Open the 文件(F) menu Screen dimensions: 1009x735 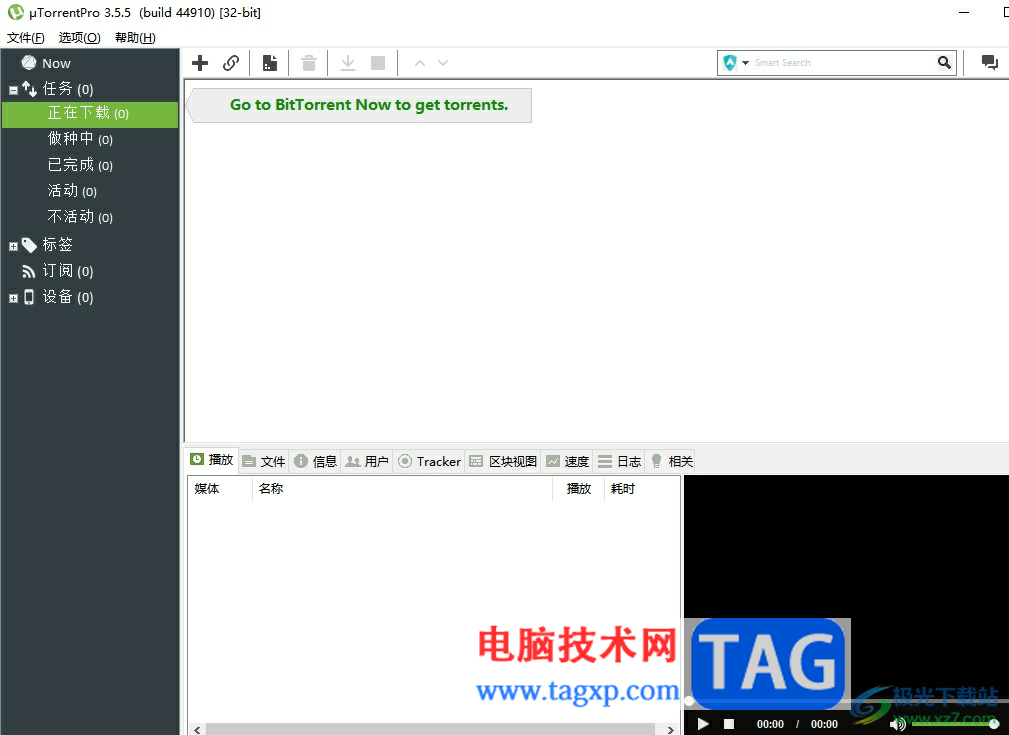point(26,37)
